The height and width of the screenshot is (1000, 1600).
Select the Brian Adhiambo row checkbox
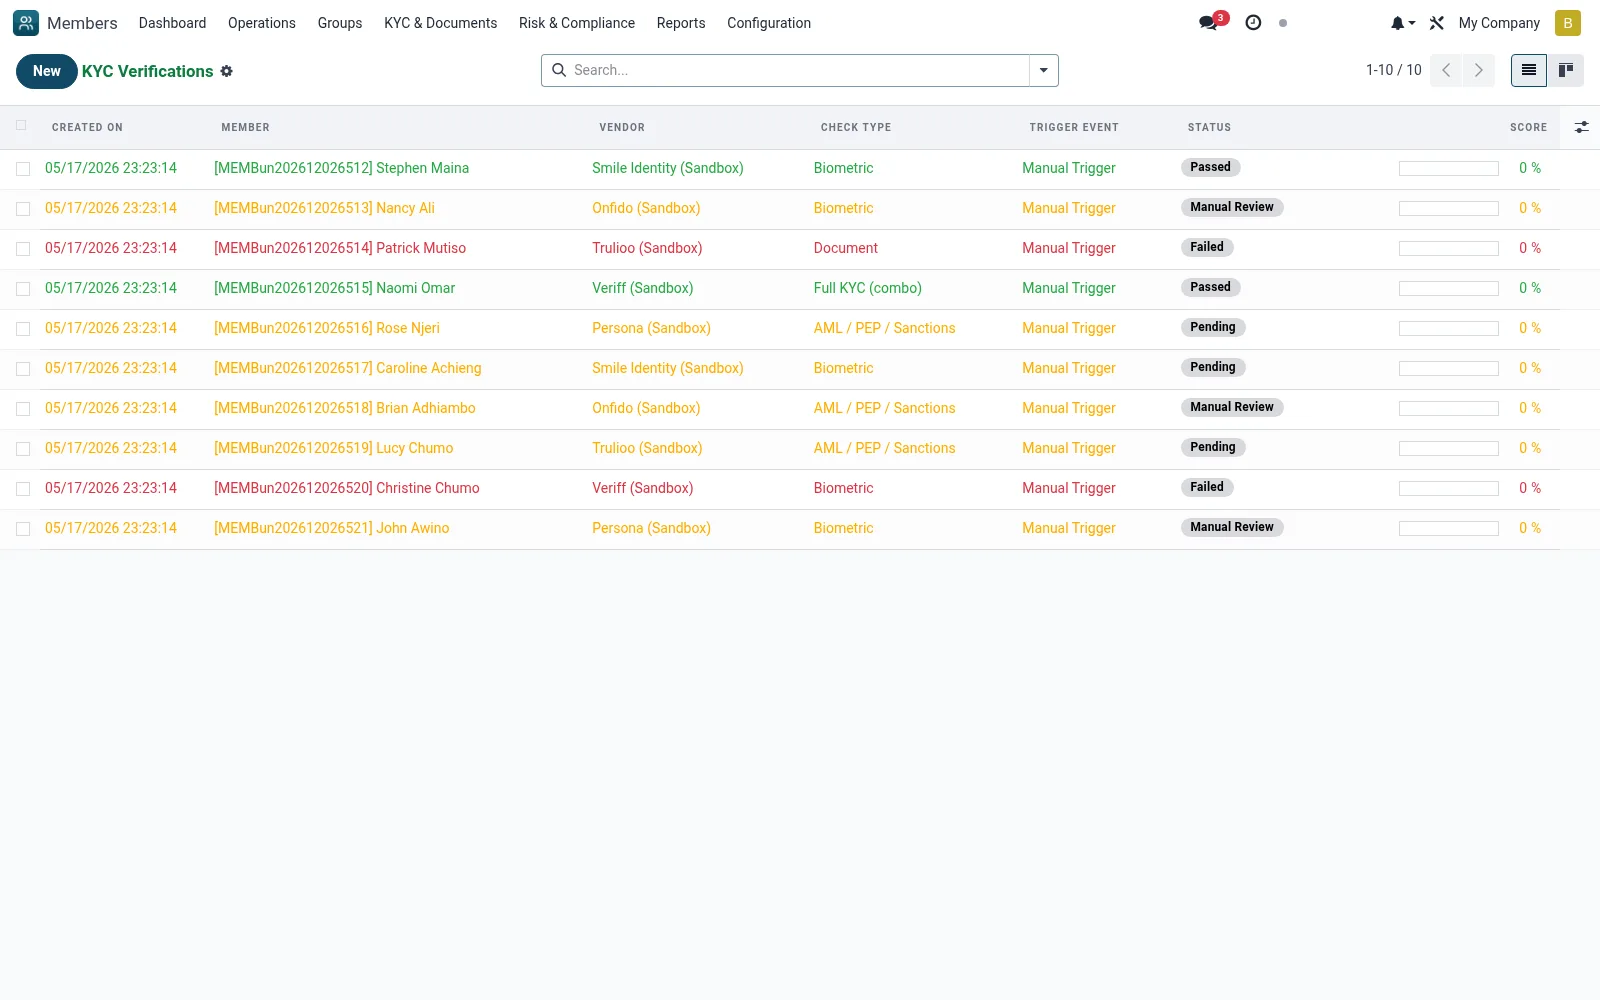(23, 409)
